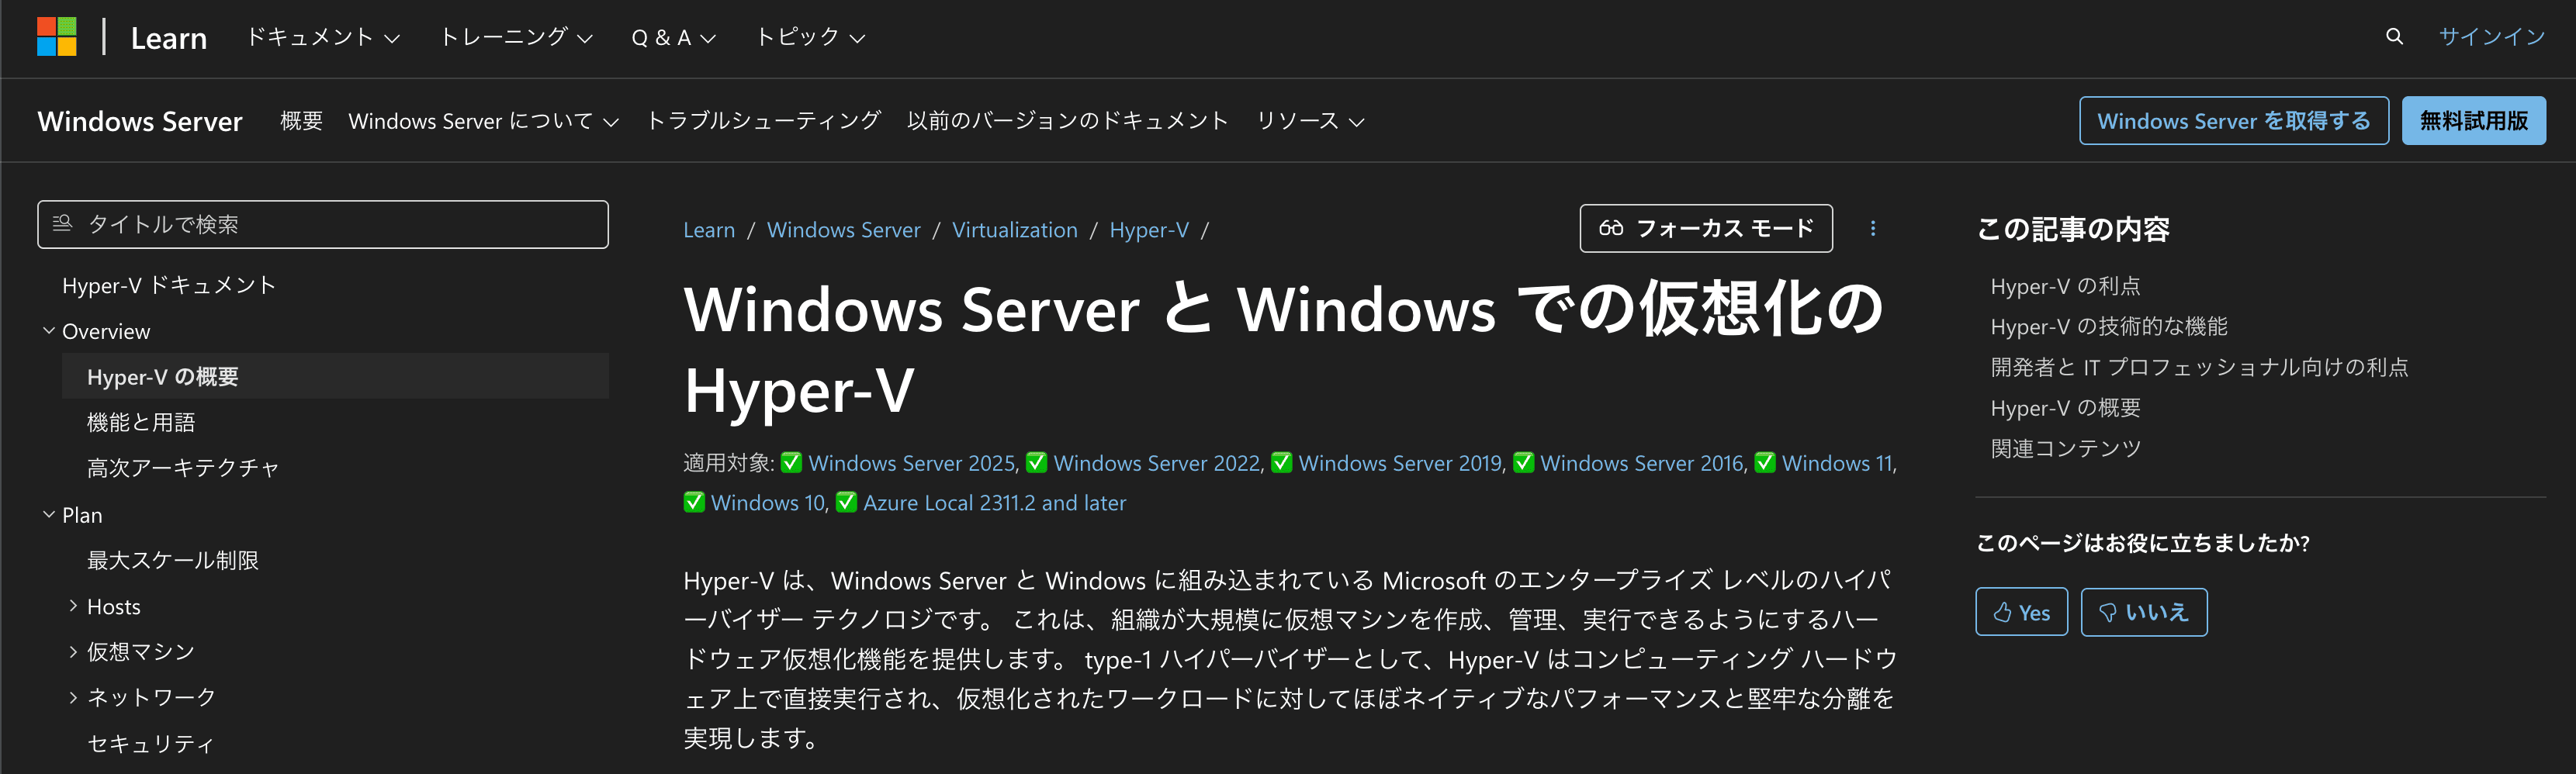Click the green checkmark beside Windows Server 2025
Image resolution: width=2576 pixels, height=774 pixels.
pos(791,463)
